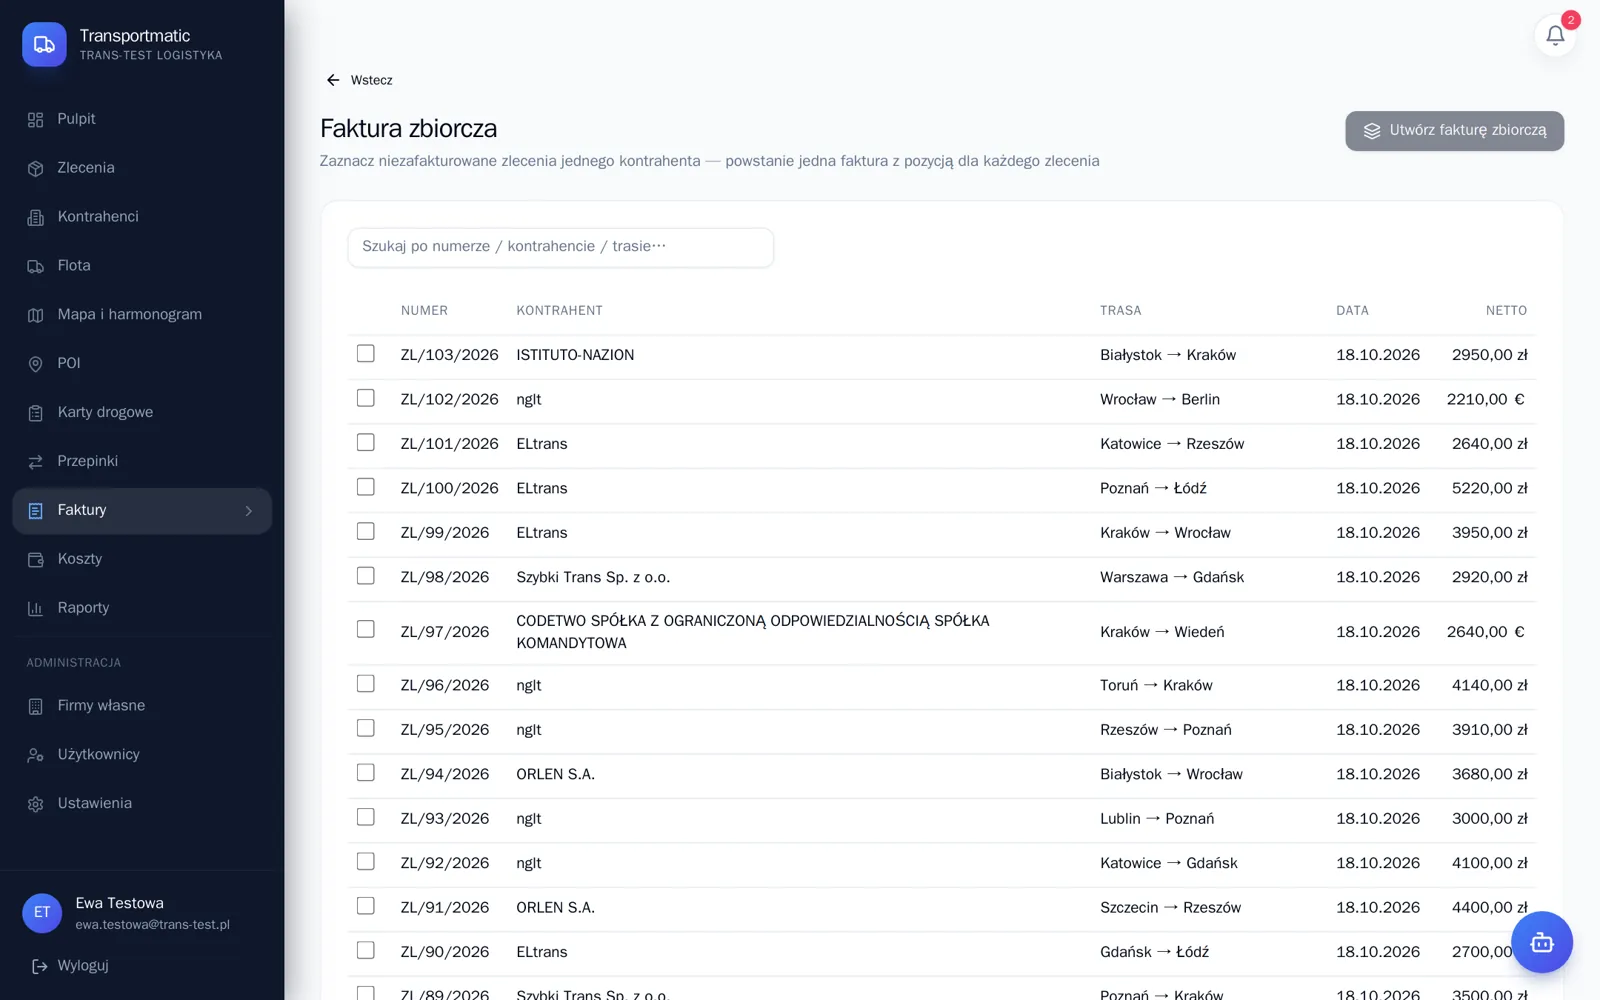This screenshot has height=1000, width=1600.
Task: Click the Flota truck icon
Action: click(x=36, y=267)
